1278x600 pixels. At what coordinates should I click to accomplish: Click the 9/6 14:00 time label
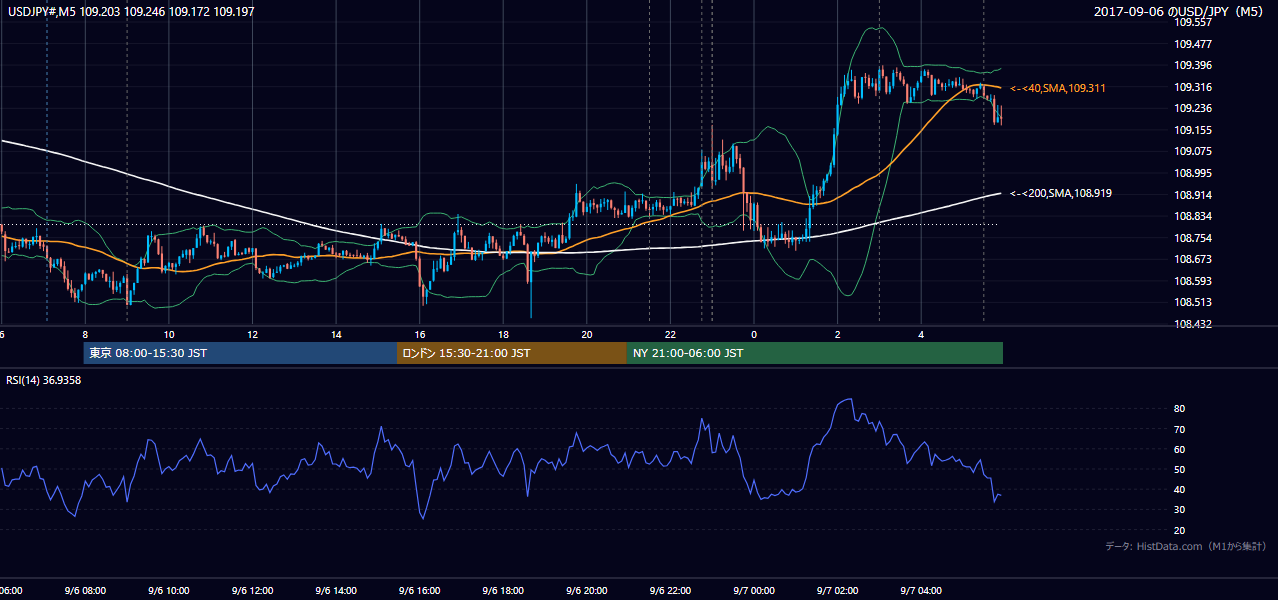pyautogui.click(x=336, y=590)
